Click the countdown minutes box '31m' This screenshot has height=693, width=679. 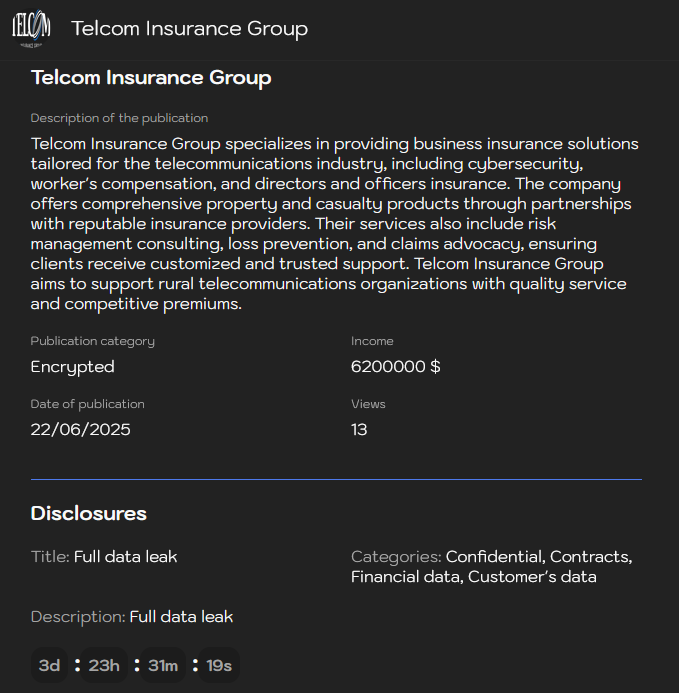[x=162, y=666]
